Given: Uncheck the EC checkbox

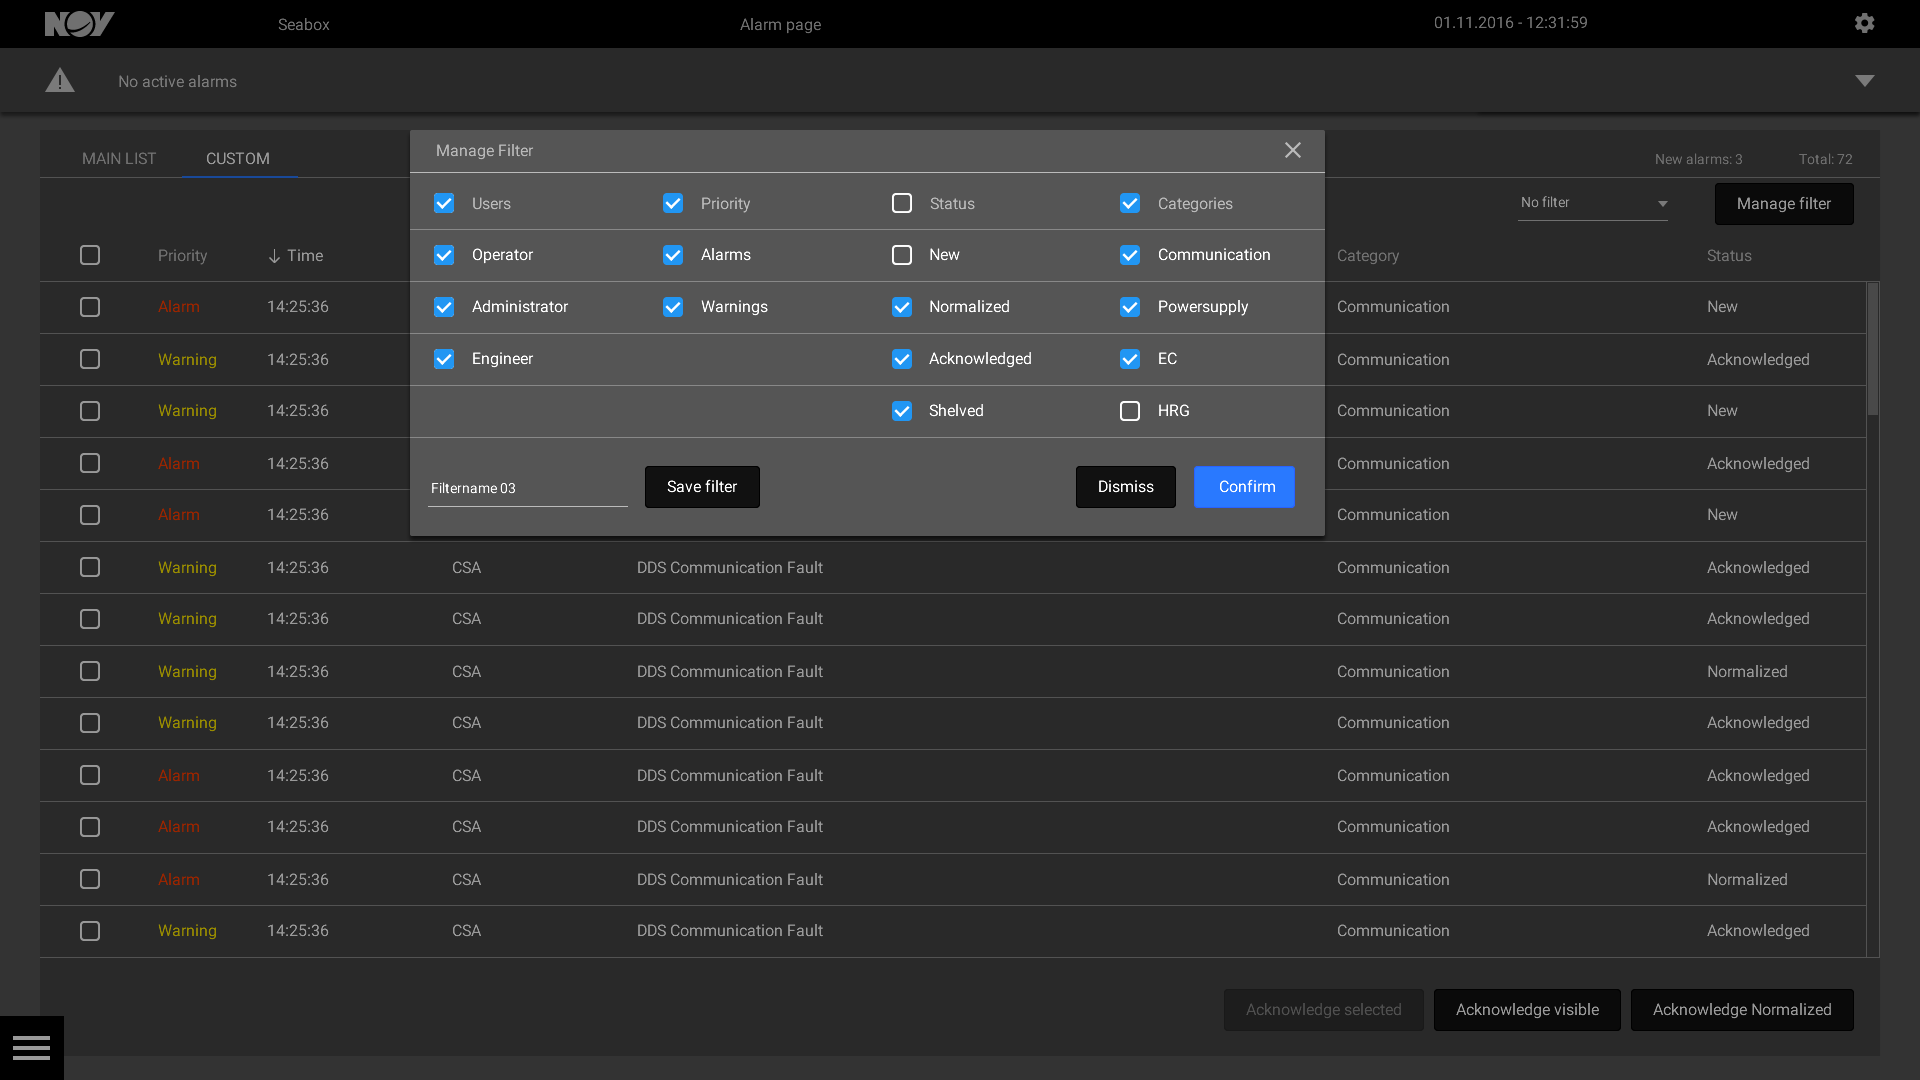Looking at the screenshot, I should click(x=1130, y=359).
